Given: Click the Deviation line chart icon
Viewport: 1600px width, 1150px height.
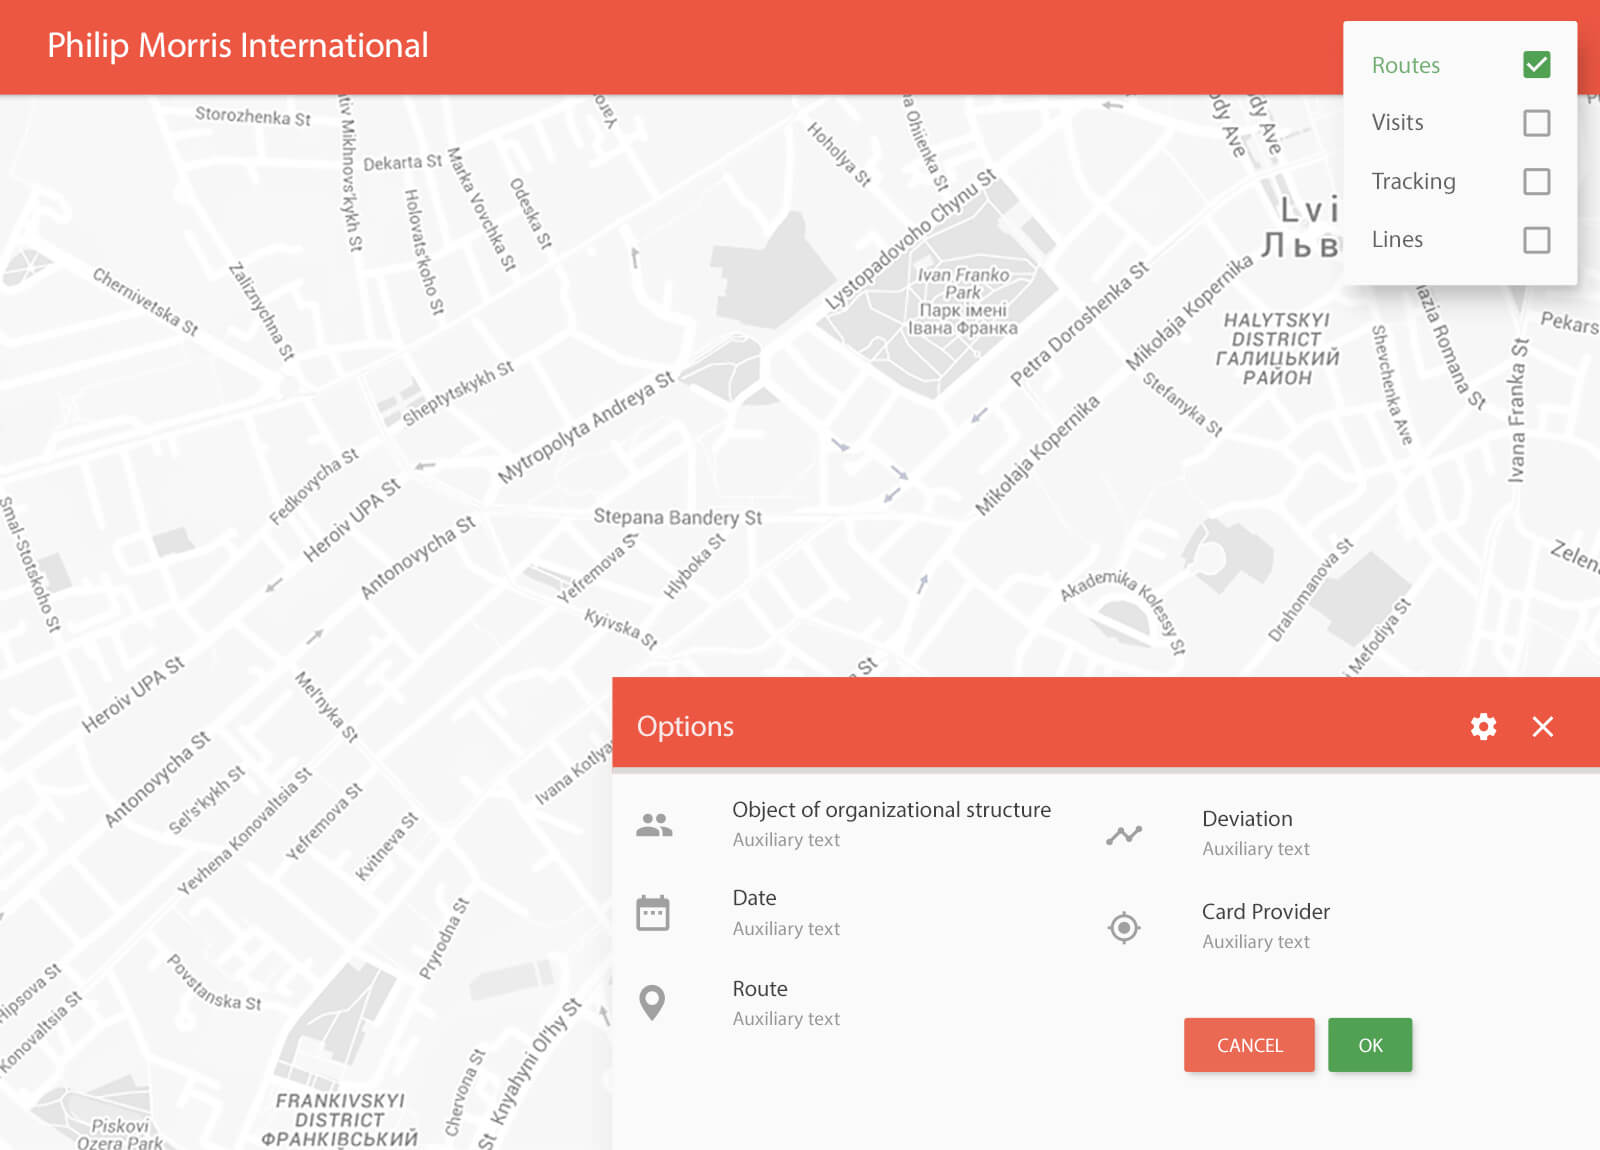Looking at the screenshot, I should coord(1124,834).
